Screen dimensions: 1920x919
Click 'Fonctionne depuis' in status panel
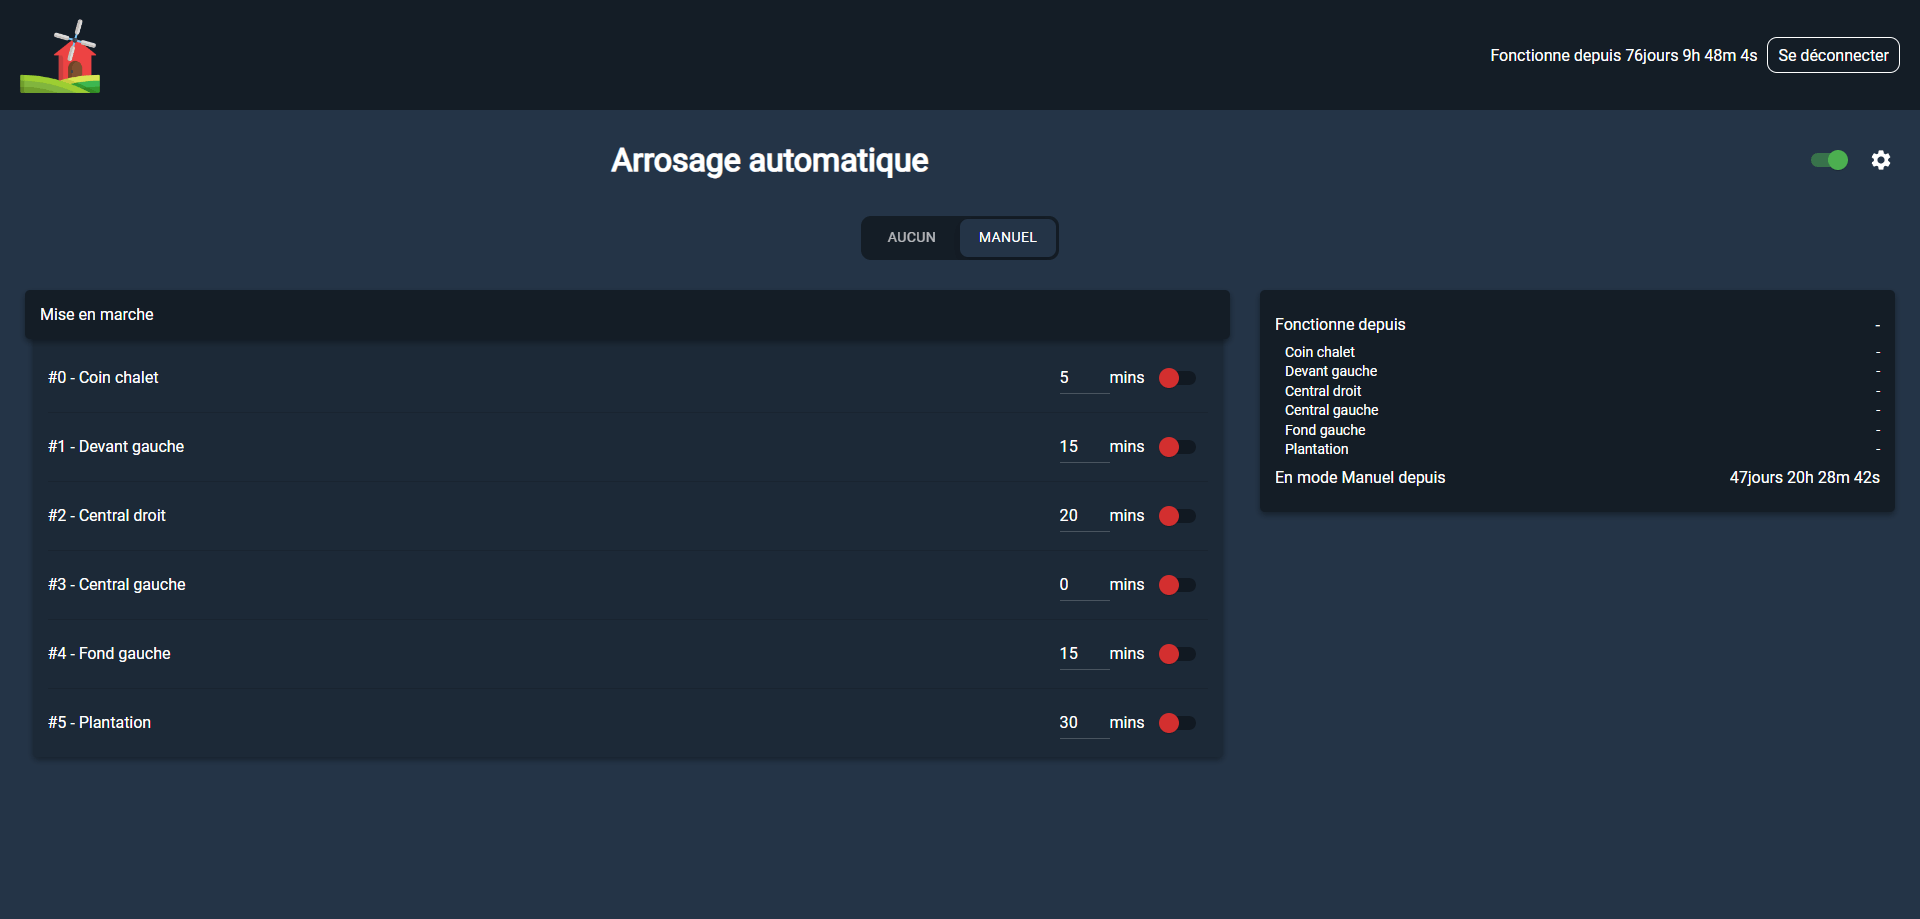pos(1340,325)
